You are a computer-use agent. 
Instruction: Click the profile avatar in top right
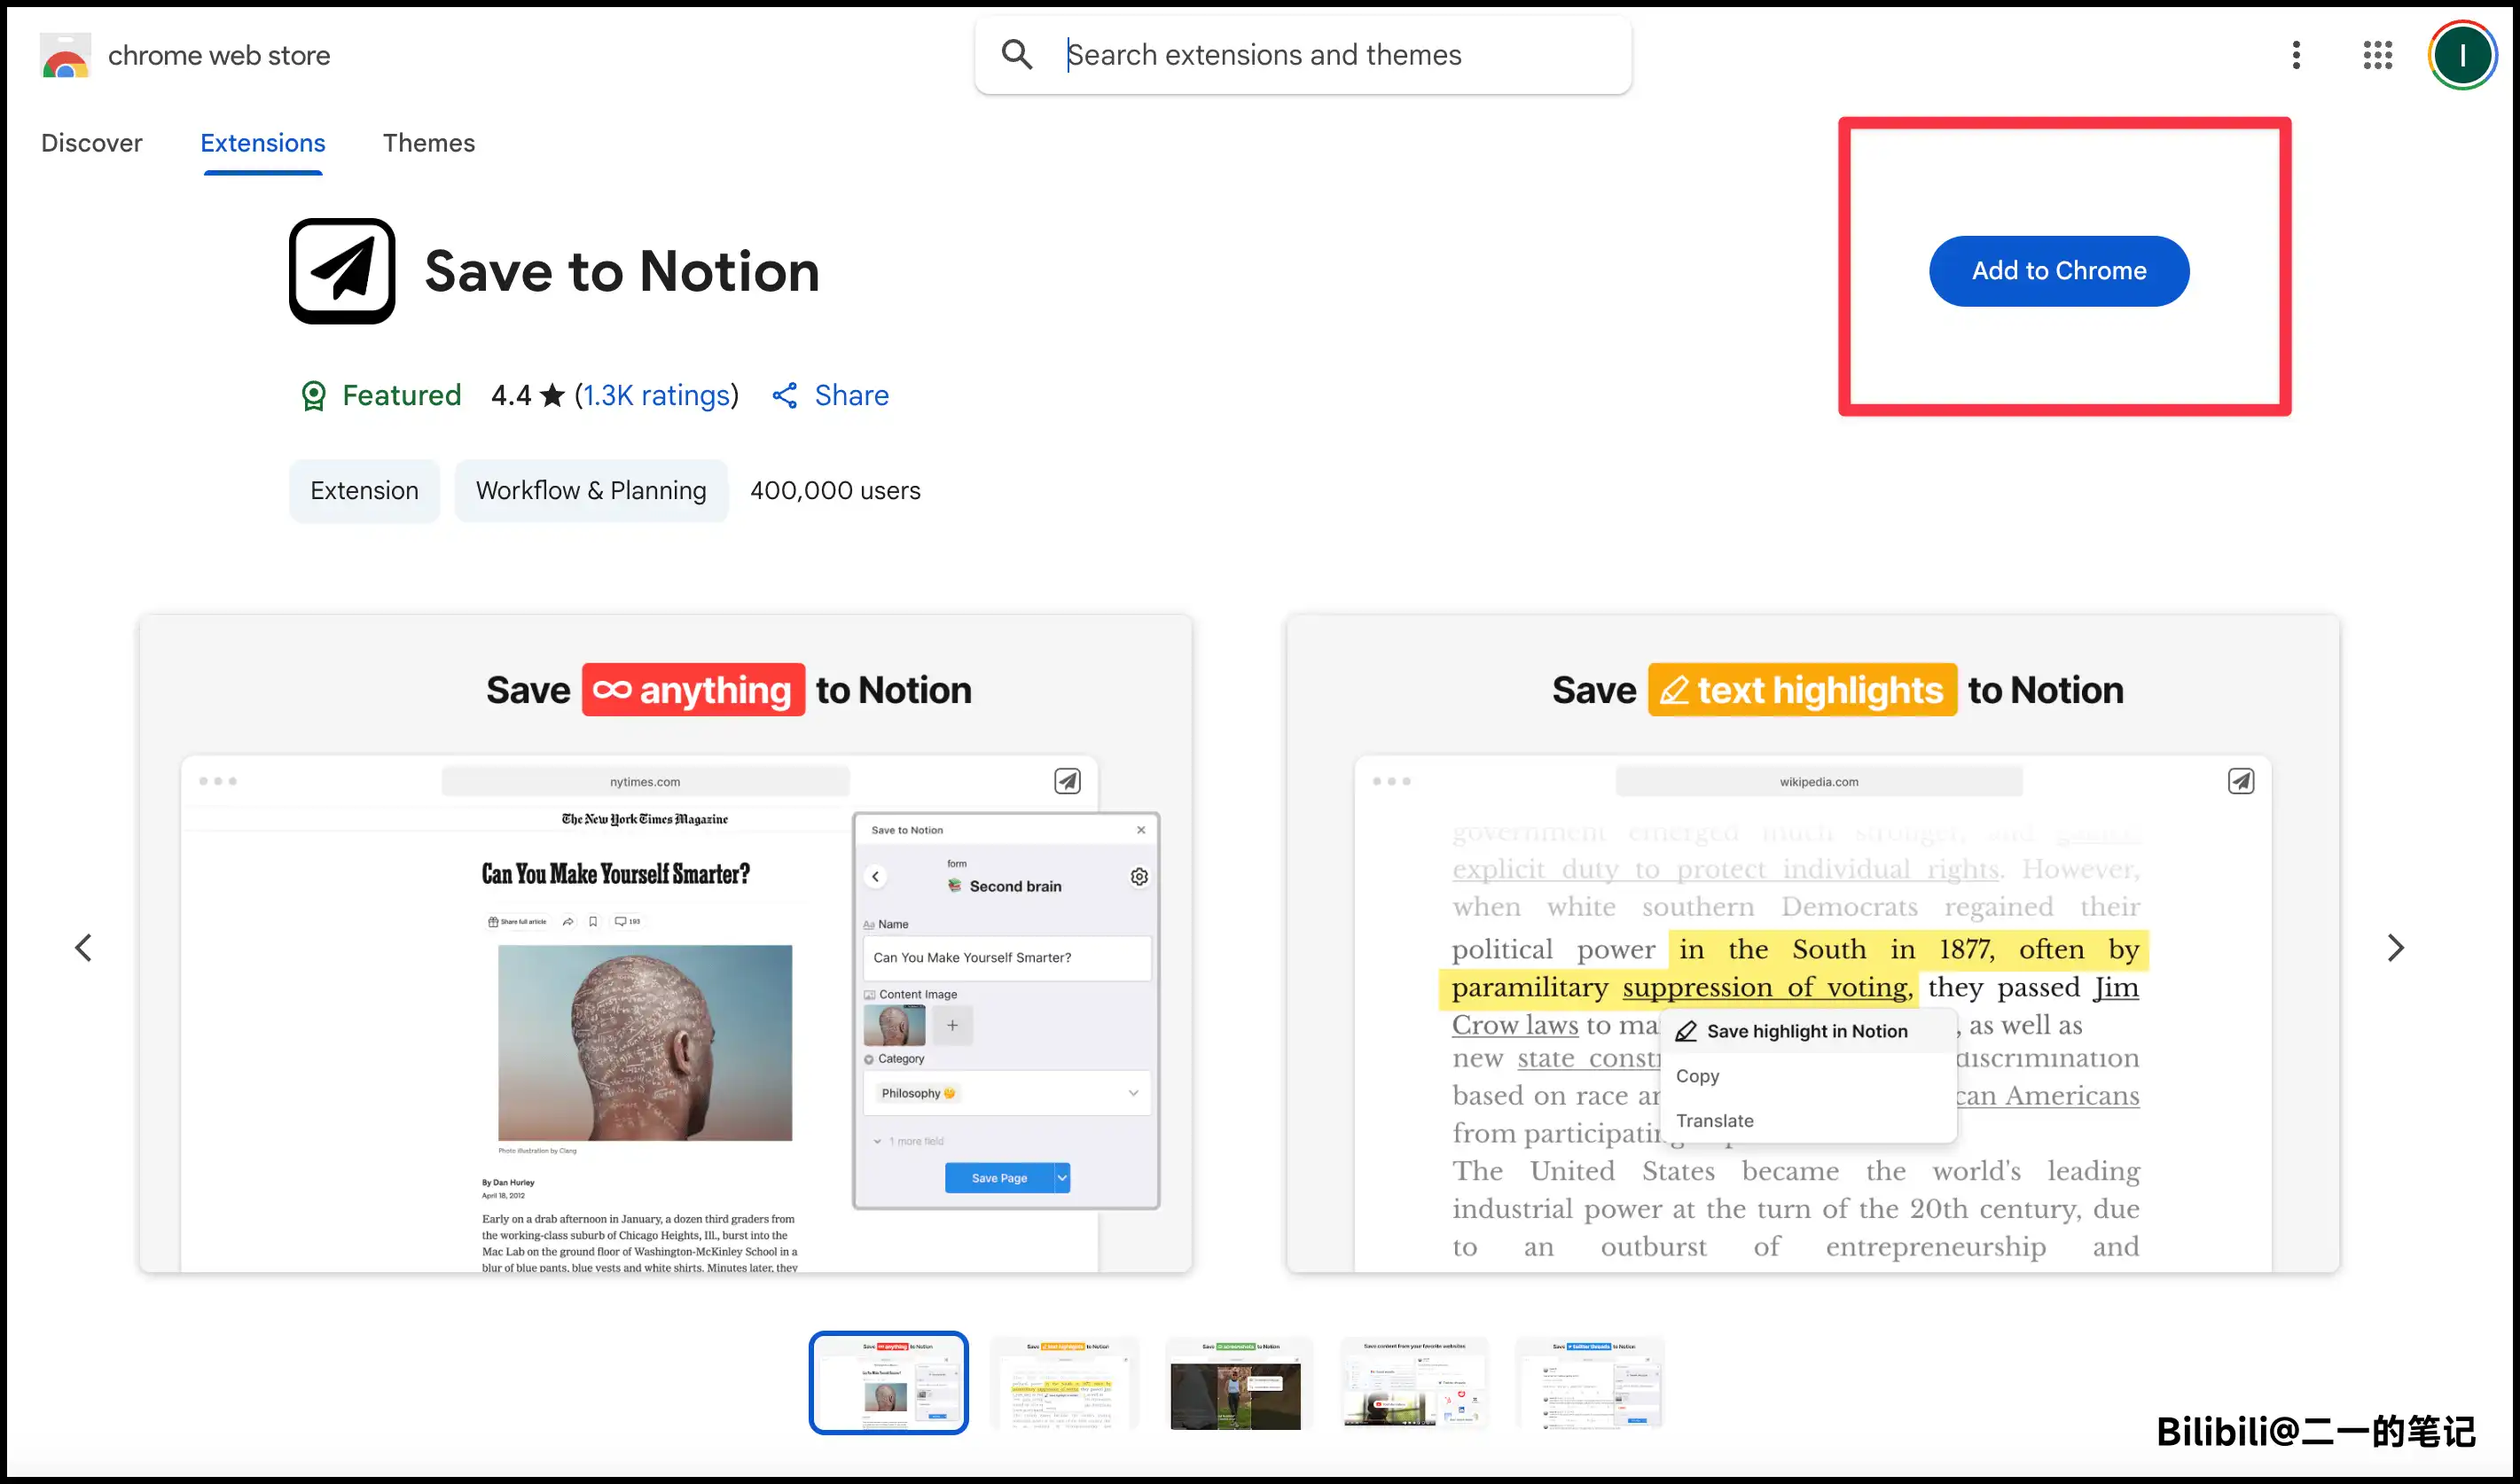[2463, 55]
